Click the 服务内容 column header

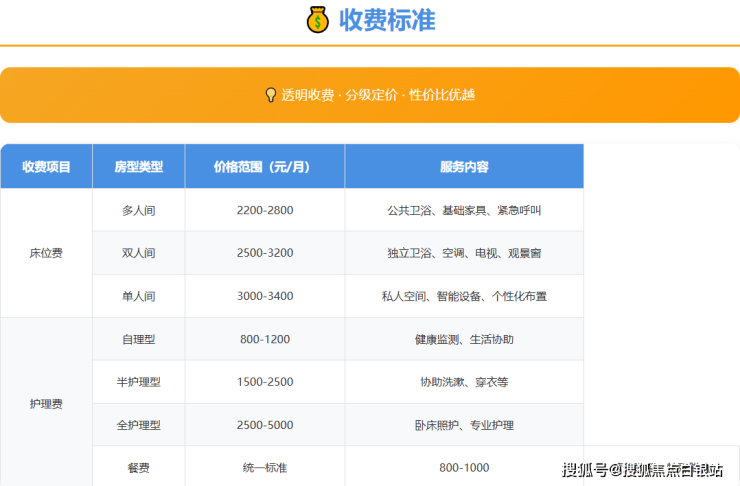tap(464, 167)
